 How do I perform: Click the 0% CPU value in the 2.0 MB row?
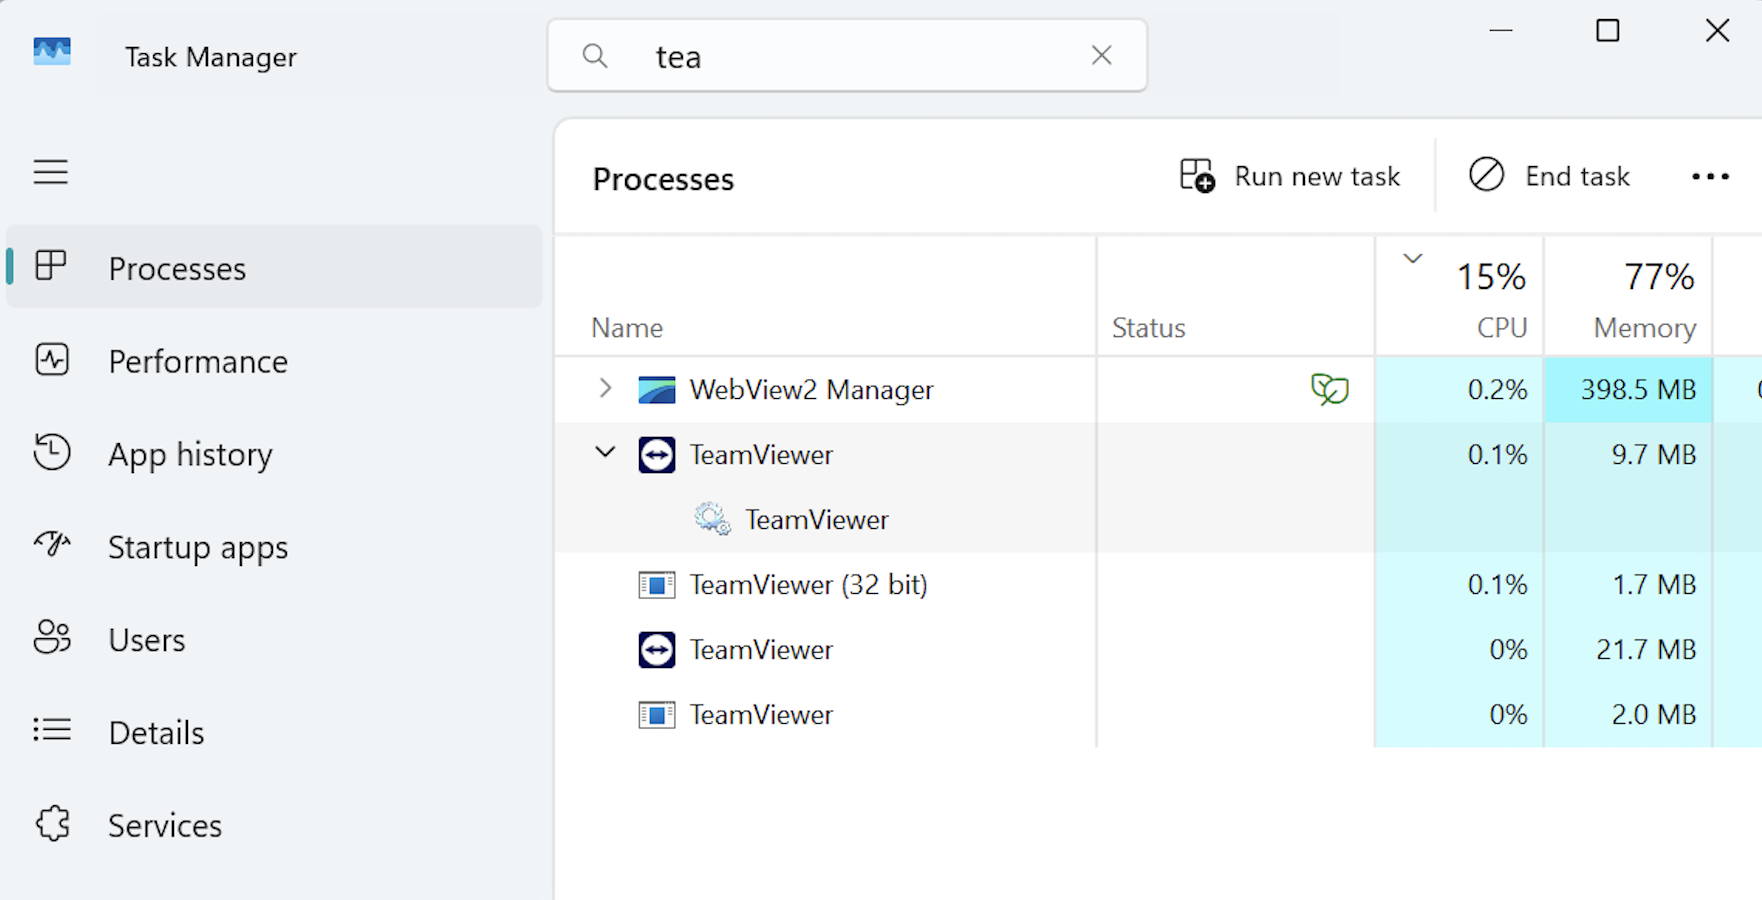[1508, 715]
